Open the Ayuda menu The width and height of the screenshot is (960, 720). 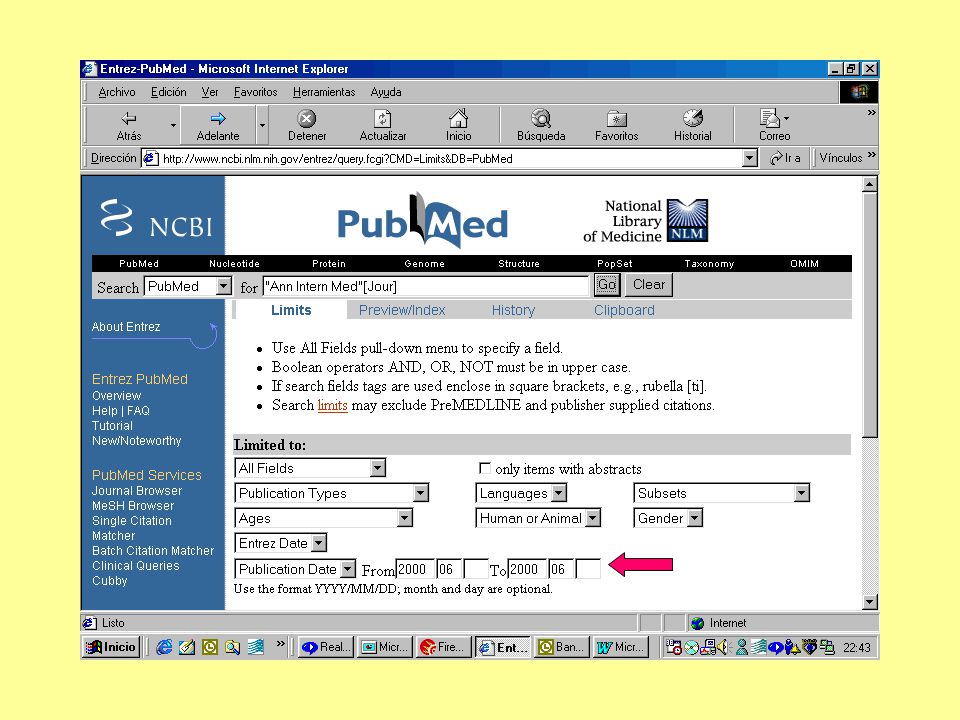pos(386,92)
